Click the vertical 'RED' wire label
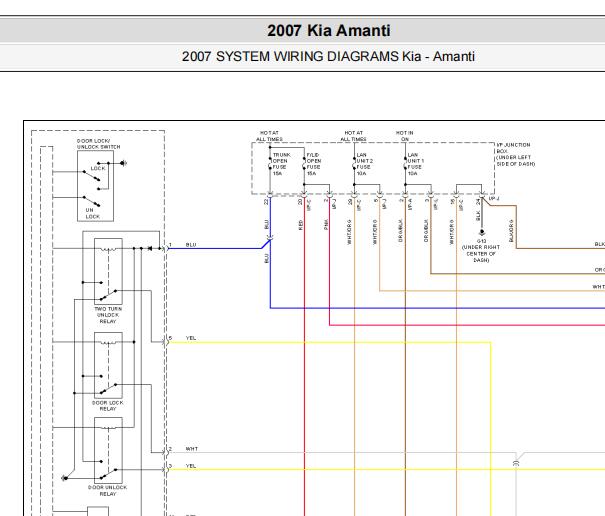 pyautogui.click(x=301, y=225)
